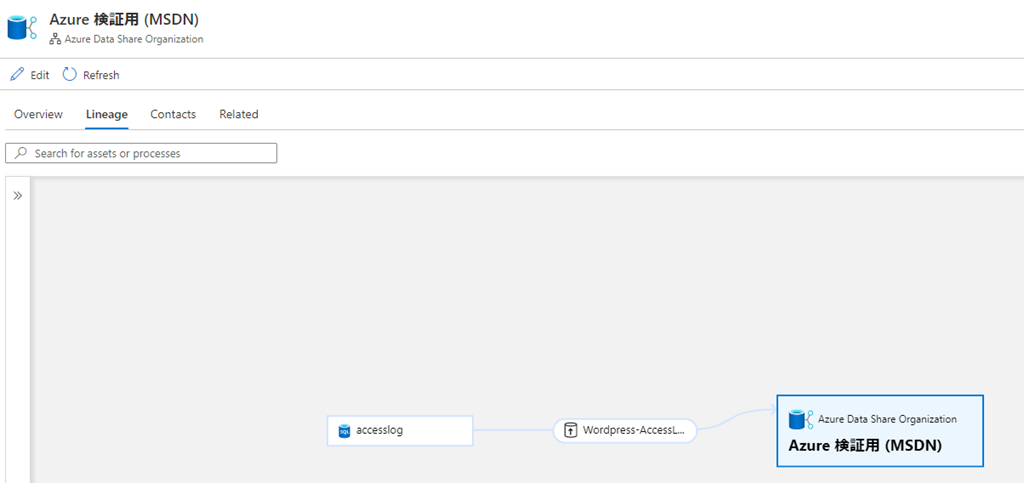Image resolution: width=1024 pixels, height=483 pixels.
Task: Click the Azure Data Share Organization subtitle
Action: click(x=134, y=39)
